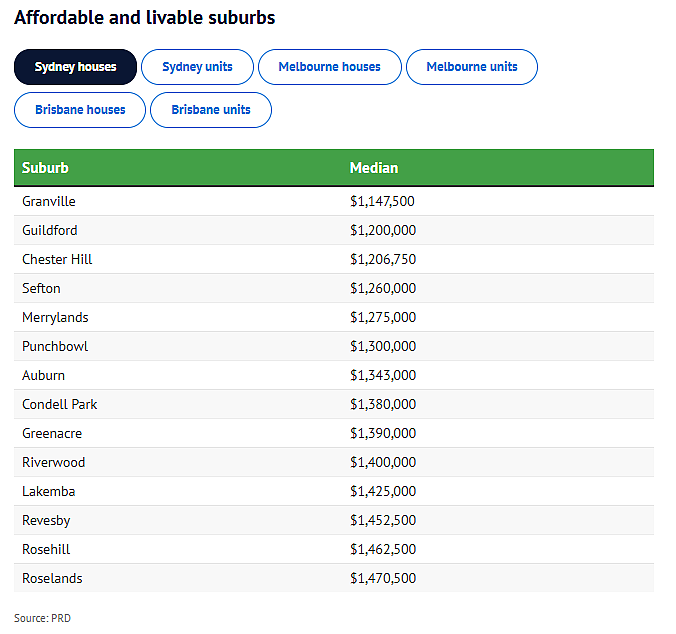
Task: Show Melbourne units table
Action: [472, 67]
